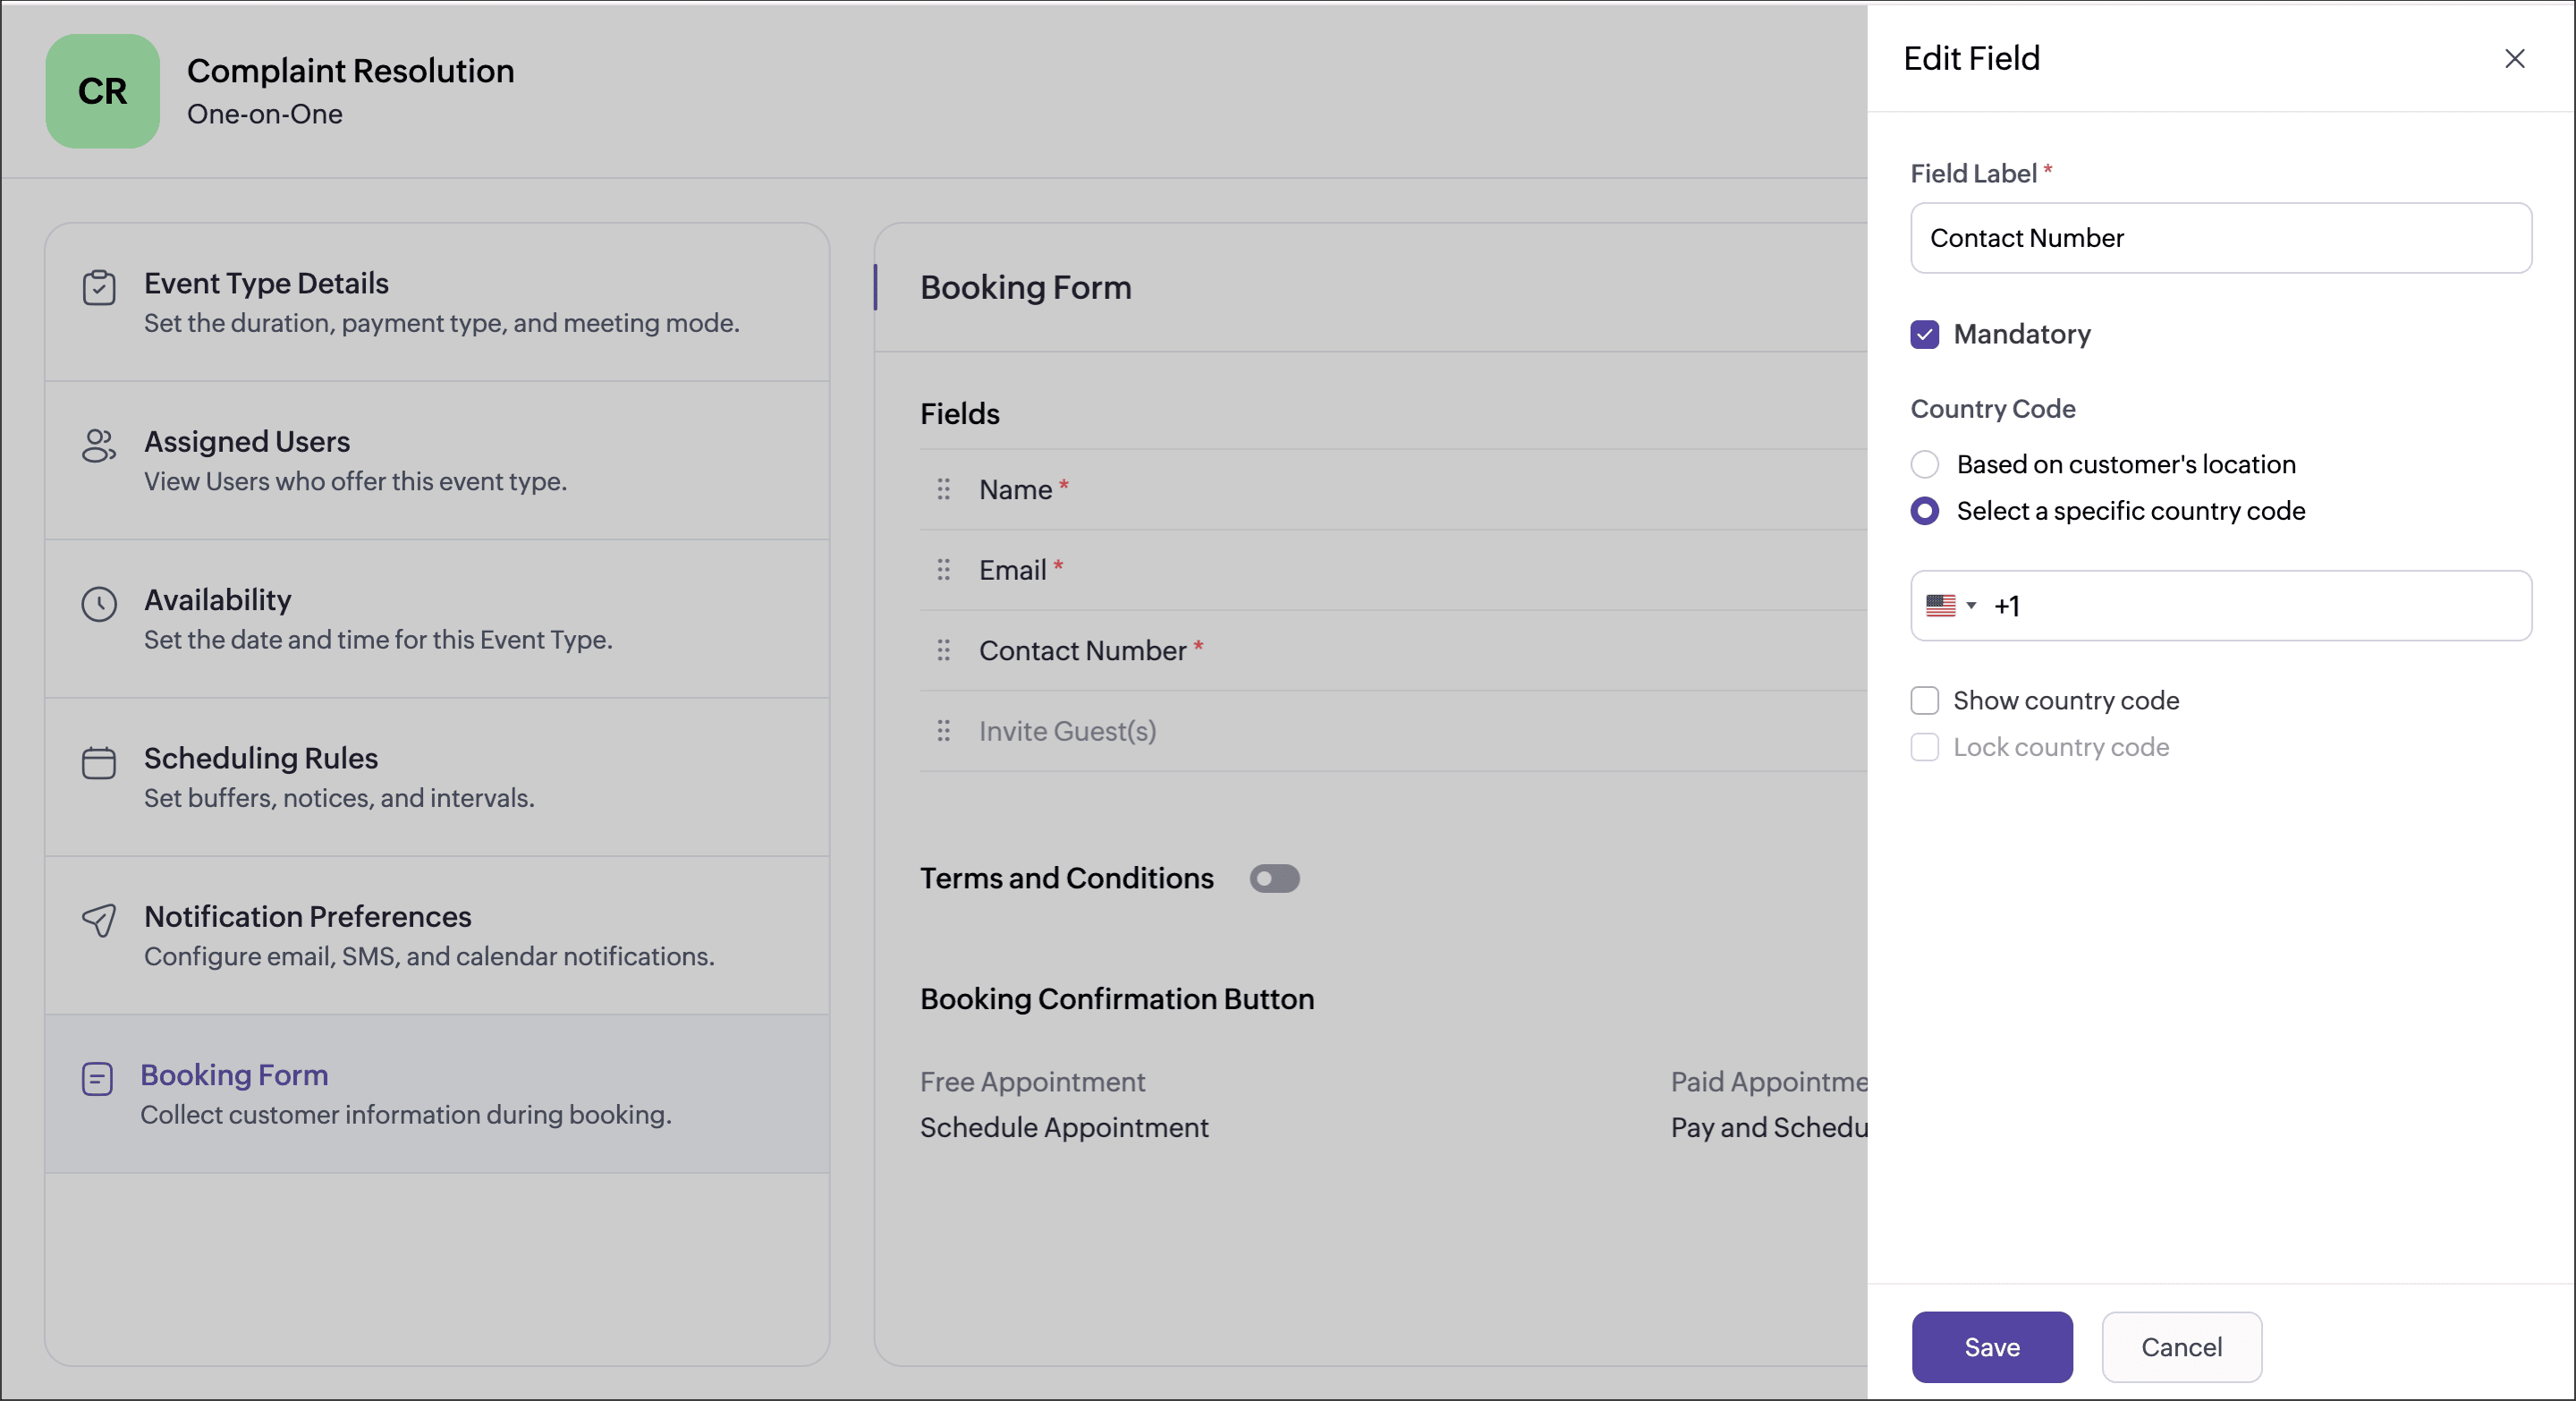Close the Edit Field panel
The width and height of the screenshot is (2576, 1401).
click(x=2514, y=59)
